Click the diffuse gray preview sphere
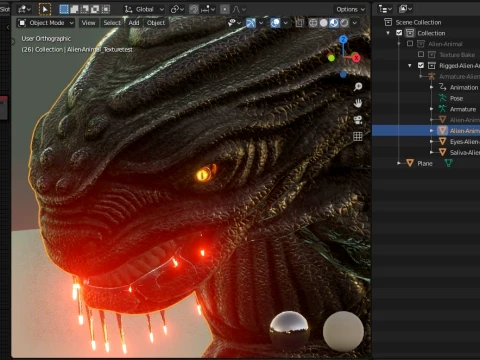This screenshot has height=360, width=480. [x=343, y=331]
